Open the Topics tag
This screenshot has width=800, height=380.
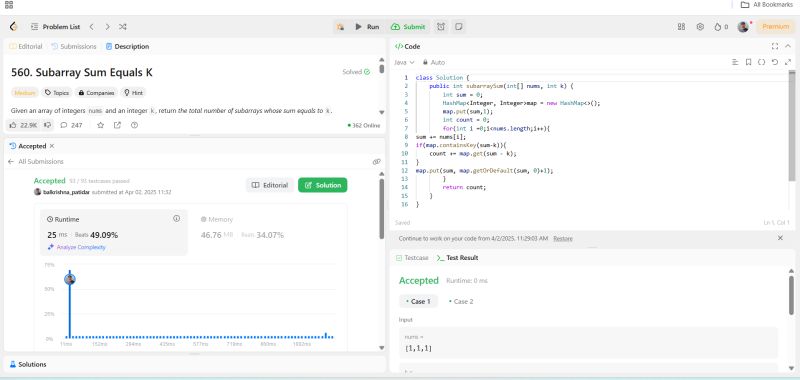57,93
